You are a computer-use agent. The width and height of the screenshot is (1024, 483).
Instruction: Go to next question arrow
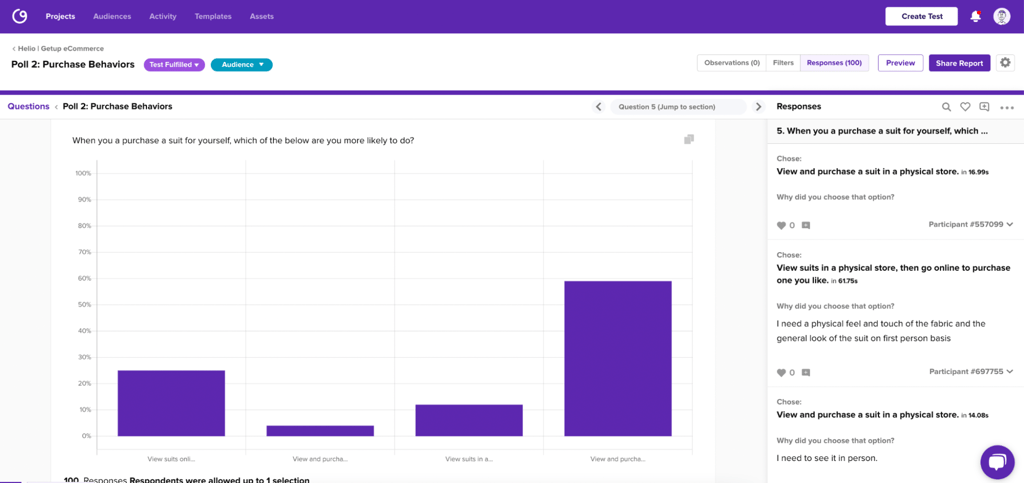point(758,106)
